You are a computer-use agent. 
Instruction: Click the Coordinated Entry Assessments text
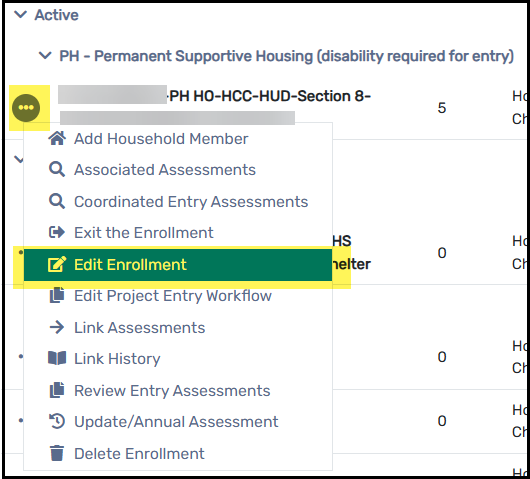[x=191, y=202]
